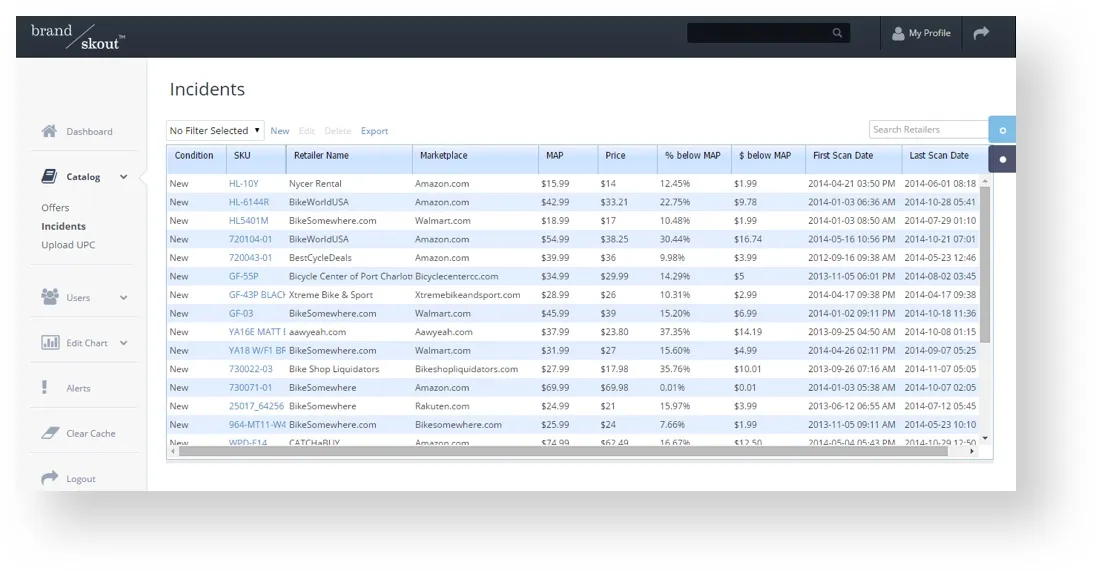Screen dimensions: 1096x571
Task: Click the share arrow icon beside My Profile
Action: (x=981, y=33)
